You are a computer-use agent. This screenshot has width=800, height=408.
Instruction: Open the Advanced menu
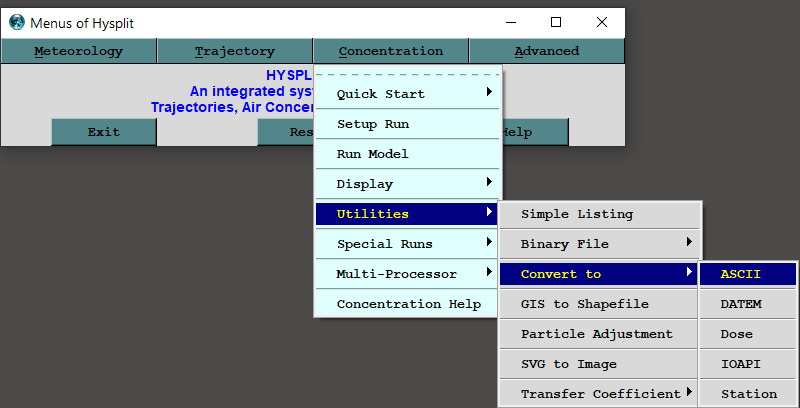[x=546, y=51]
